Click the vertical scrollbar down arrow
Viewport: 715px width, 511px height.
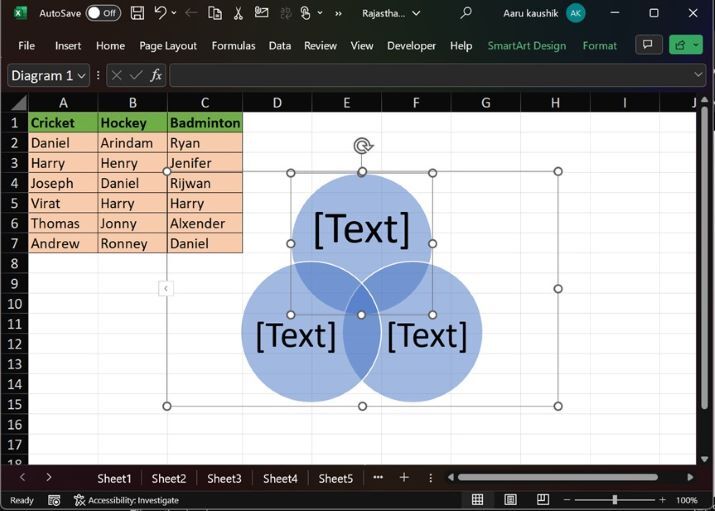(705, 459)
